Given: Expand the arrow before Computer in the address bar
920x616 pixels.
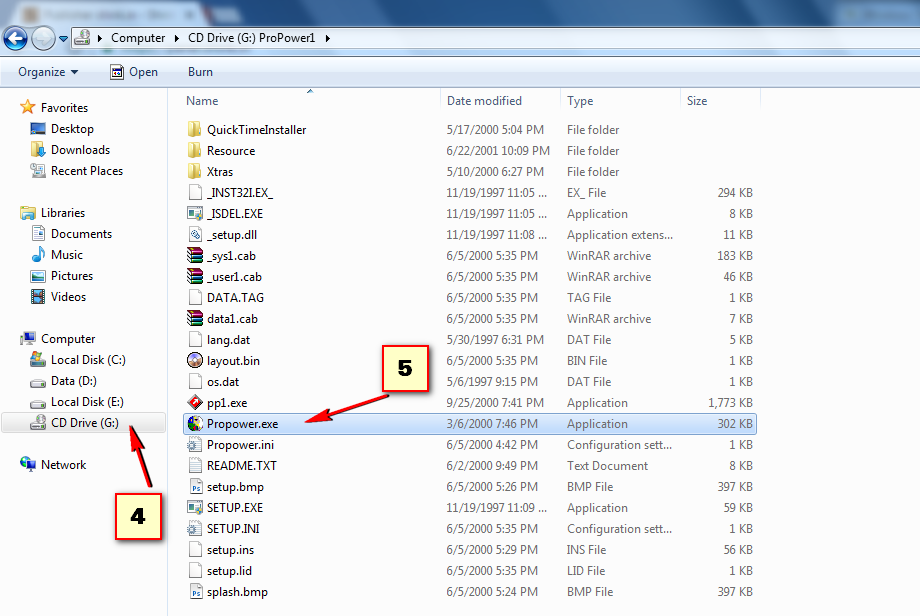Looking at the screenshot, I should tap(100, 38).
